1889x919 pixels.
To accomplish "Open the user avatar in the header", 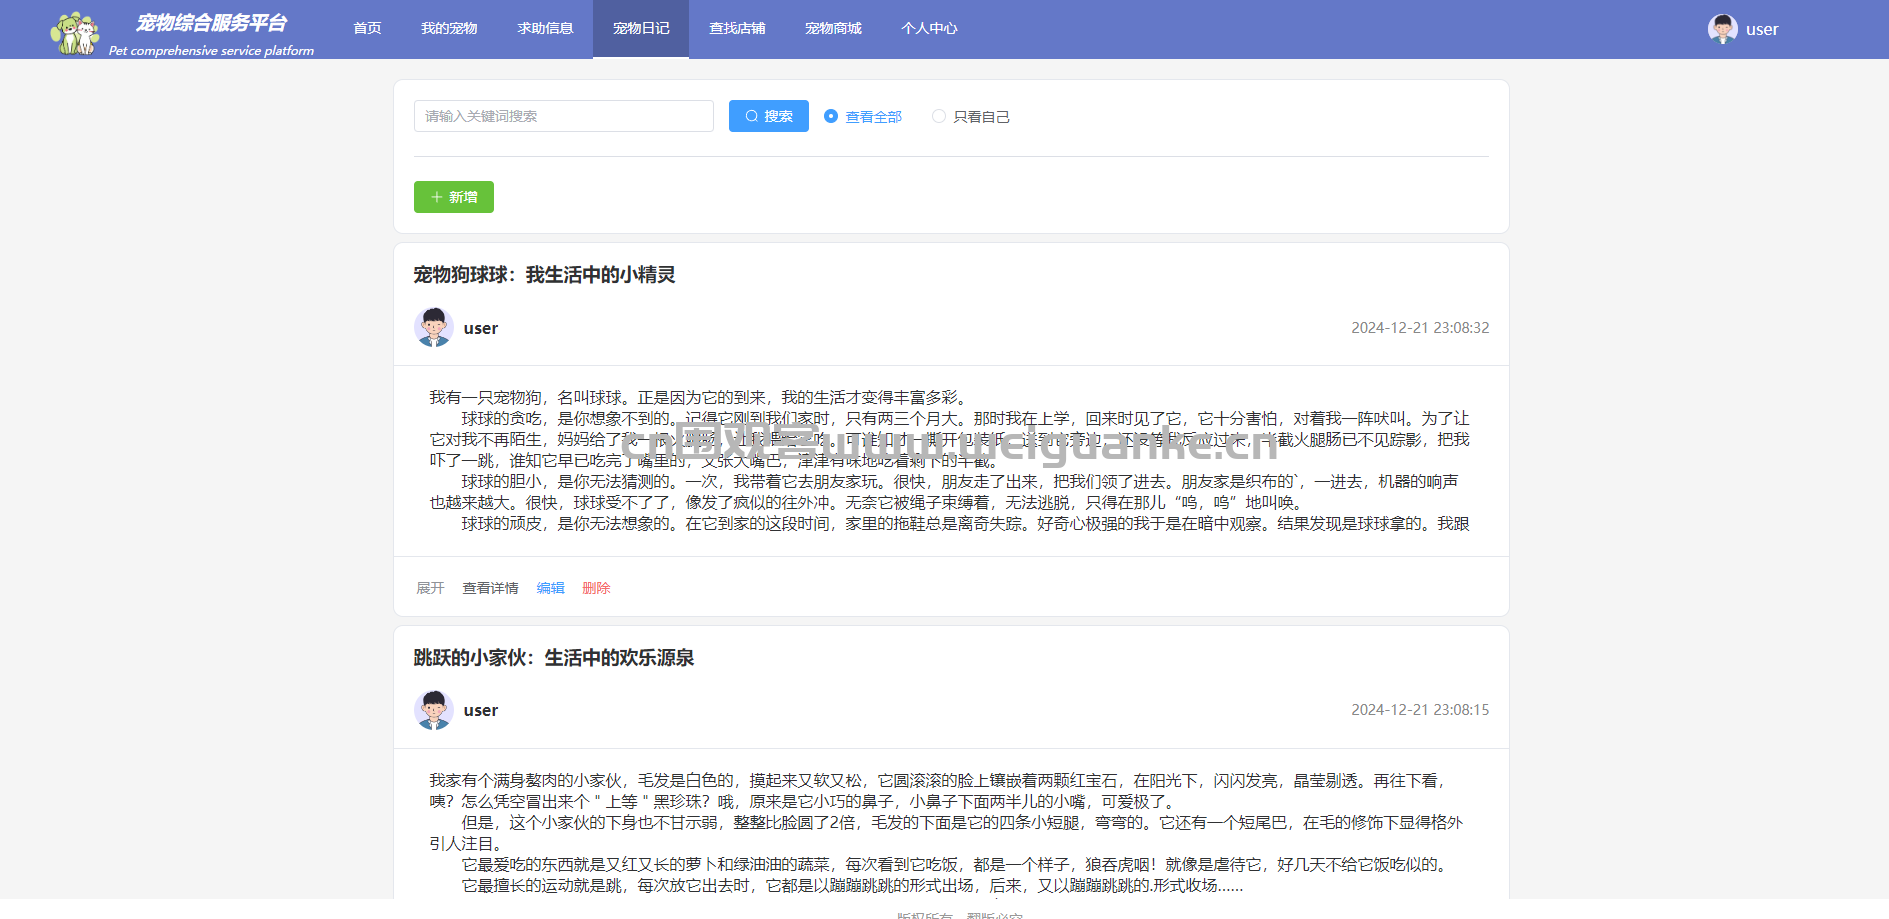I will 1722,29.
